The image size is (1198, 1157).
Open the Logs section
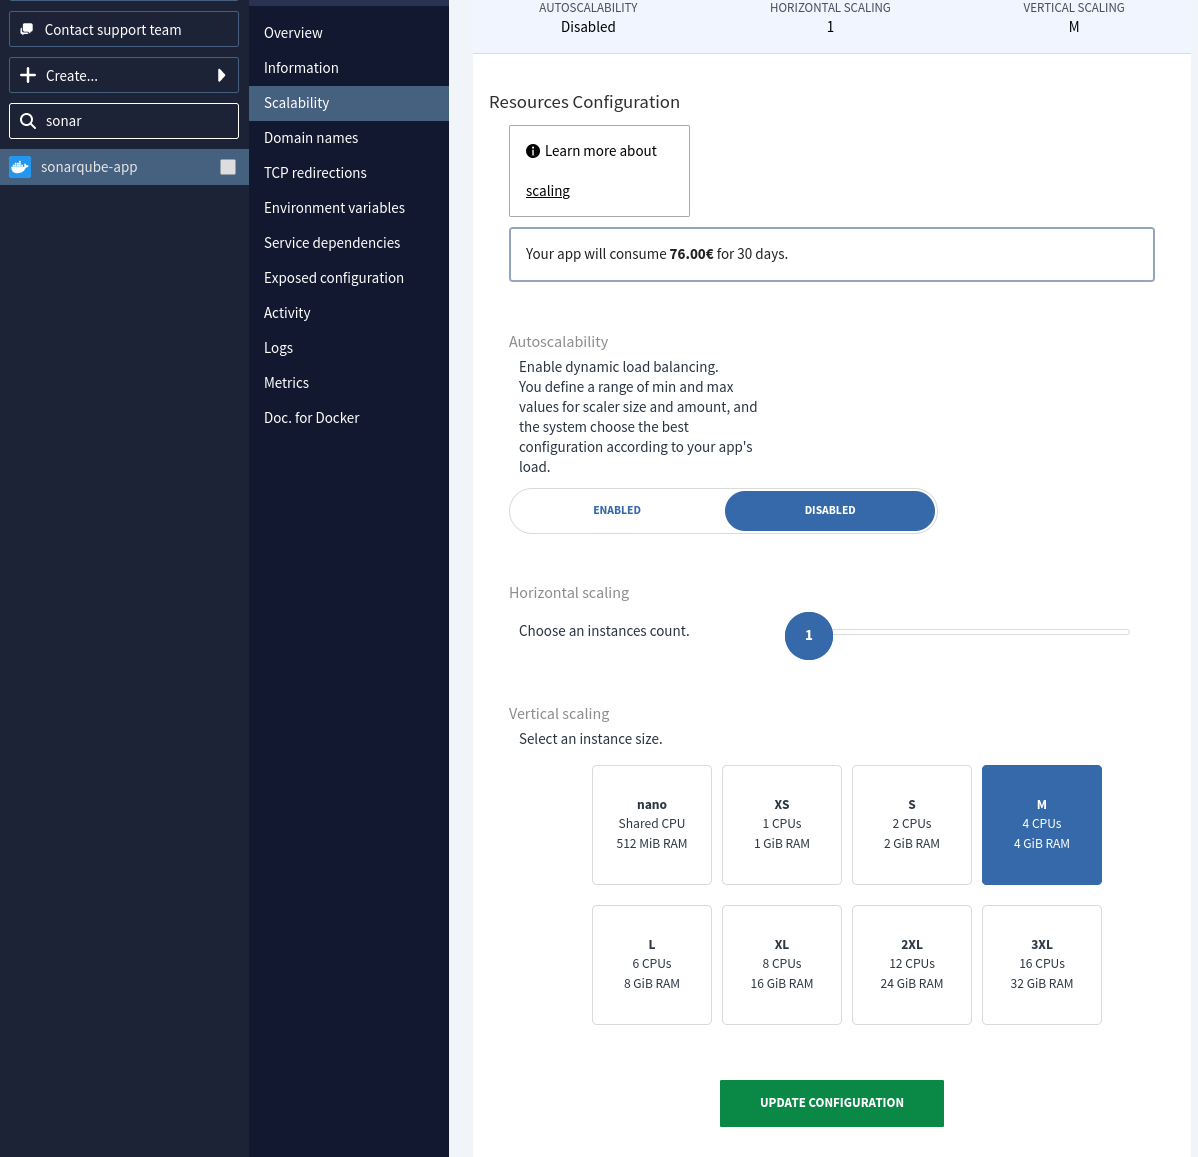[x=278, y=347]
